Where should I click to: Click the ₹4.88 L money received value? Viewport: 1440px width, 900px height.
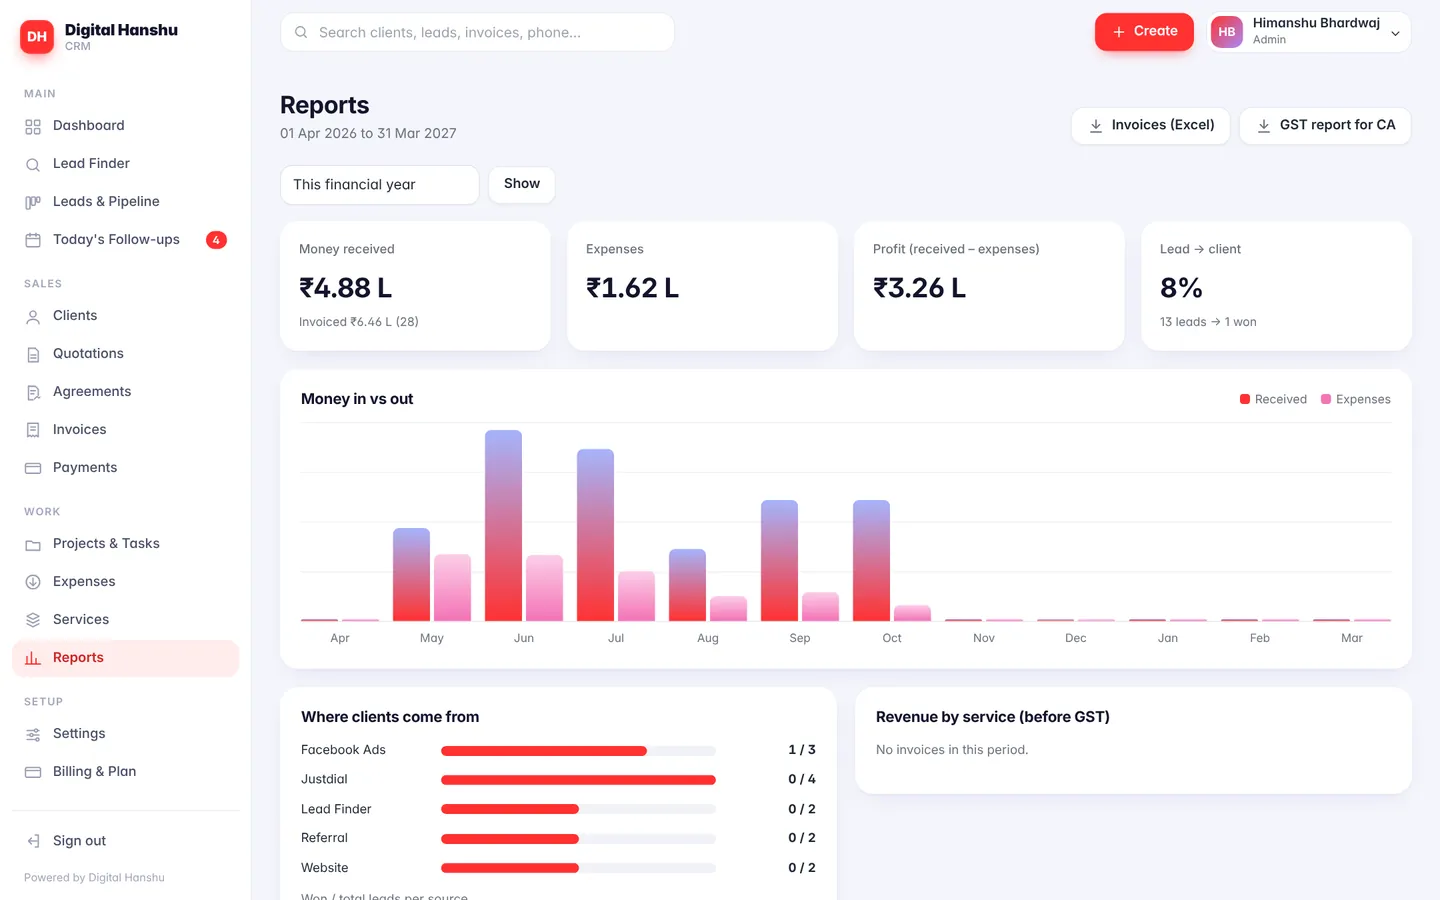pos(346,288)
